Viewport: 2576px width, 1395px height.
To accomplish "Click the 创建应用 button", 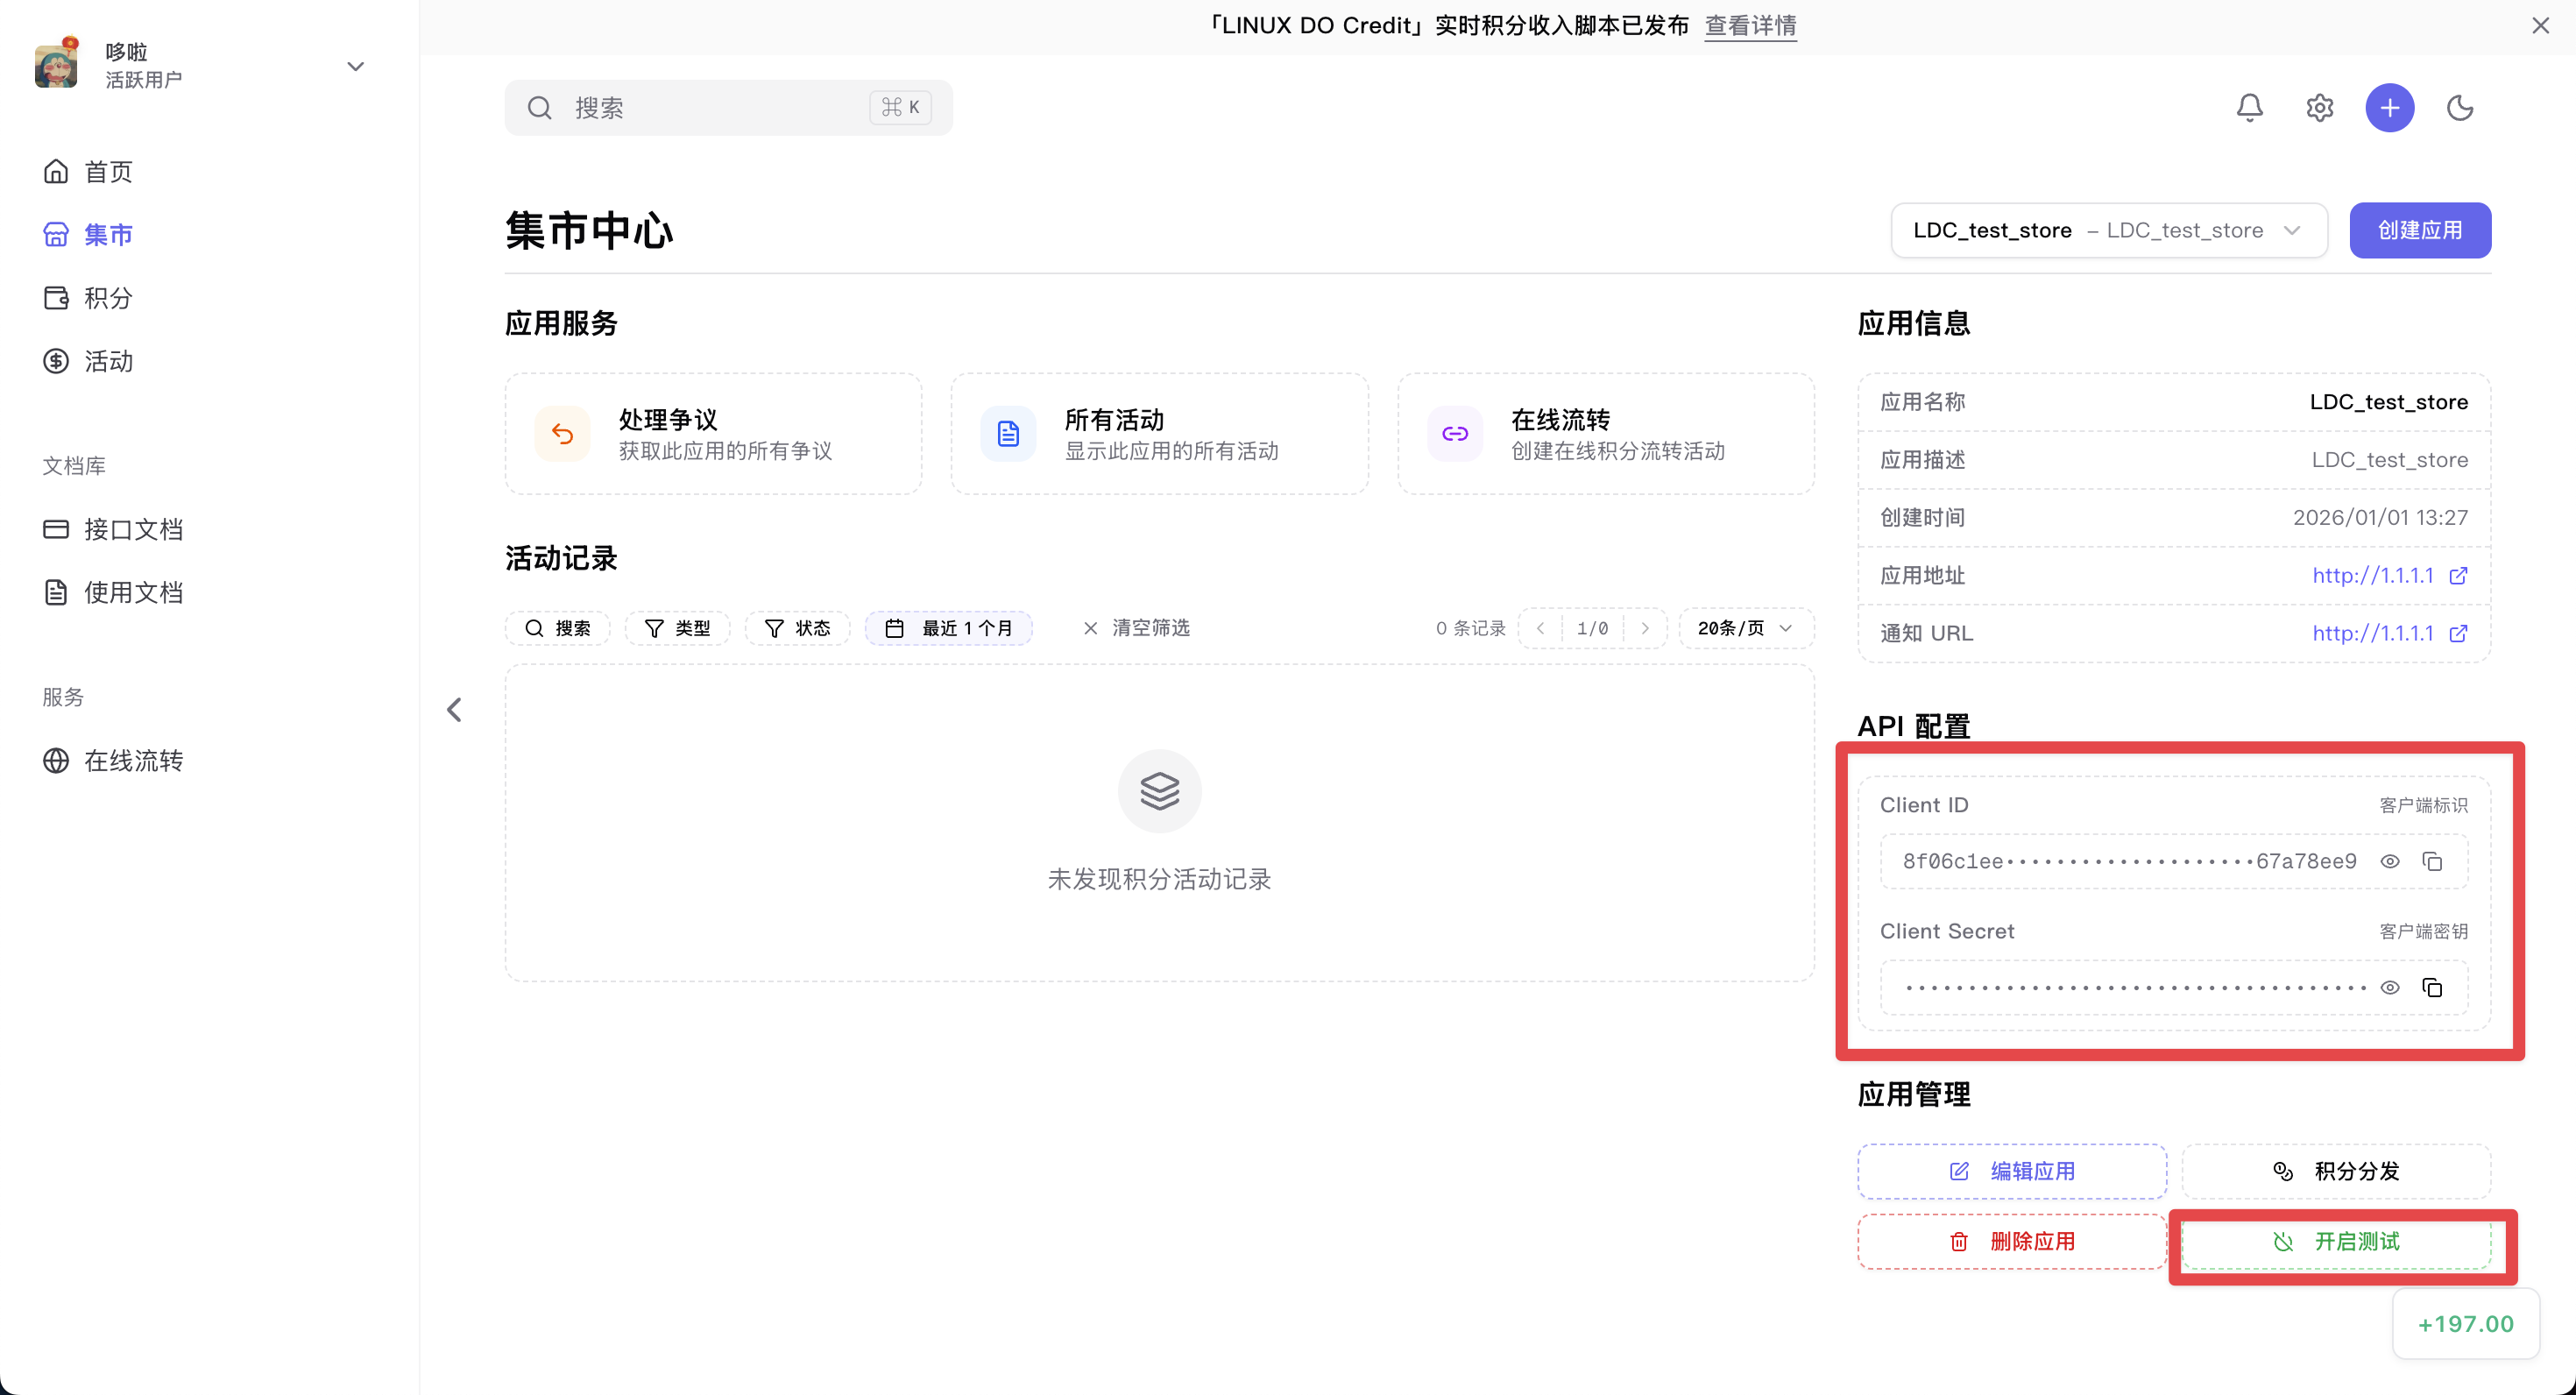I will 2419,230.
